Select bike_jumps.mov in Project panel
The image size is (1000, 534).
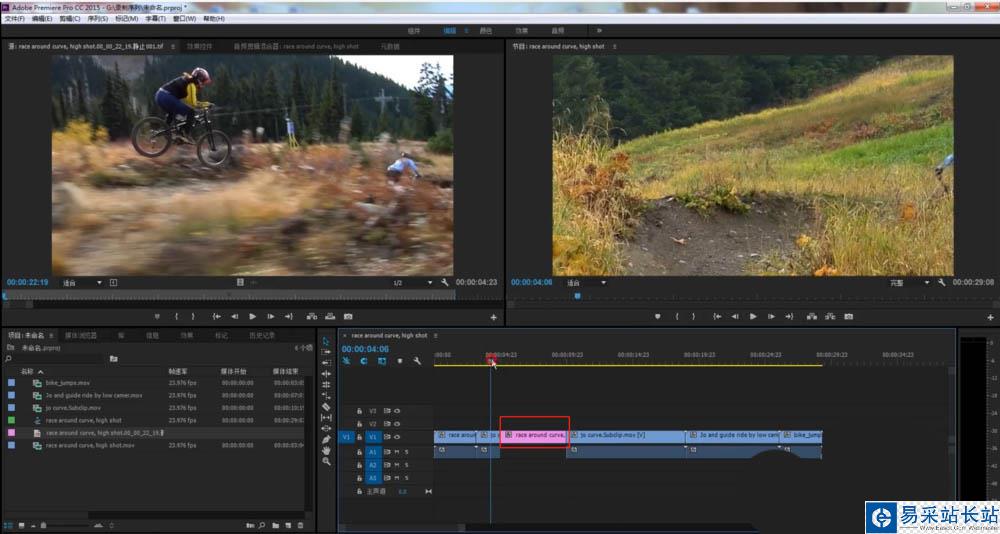(x=68, y=383)
